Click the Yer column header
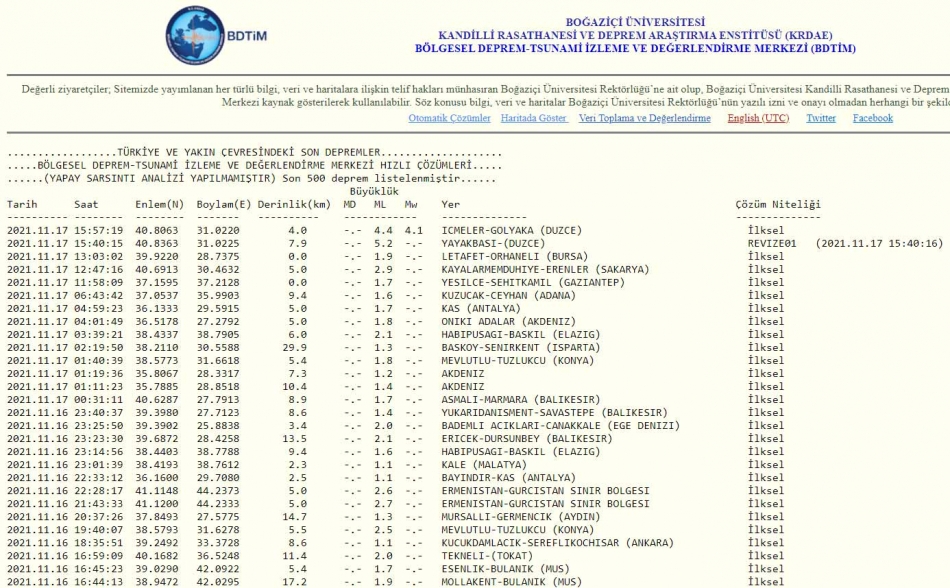This screenshot has height=588, width=950. [450, 205]
